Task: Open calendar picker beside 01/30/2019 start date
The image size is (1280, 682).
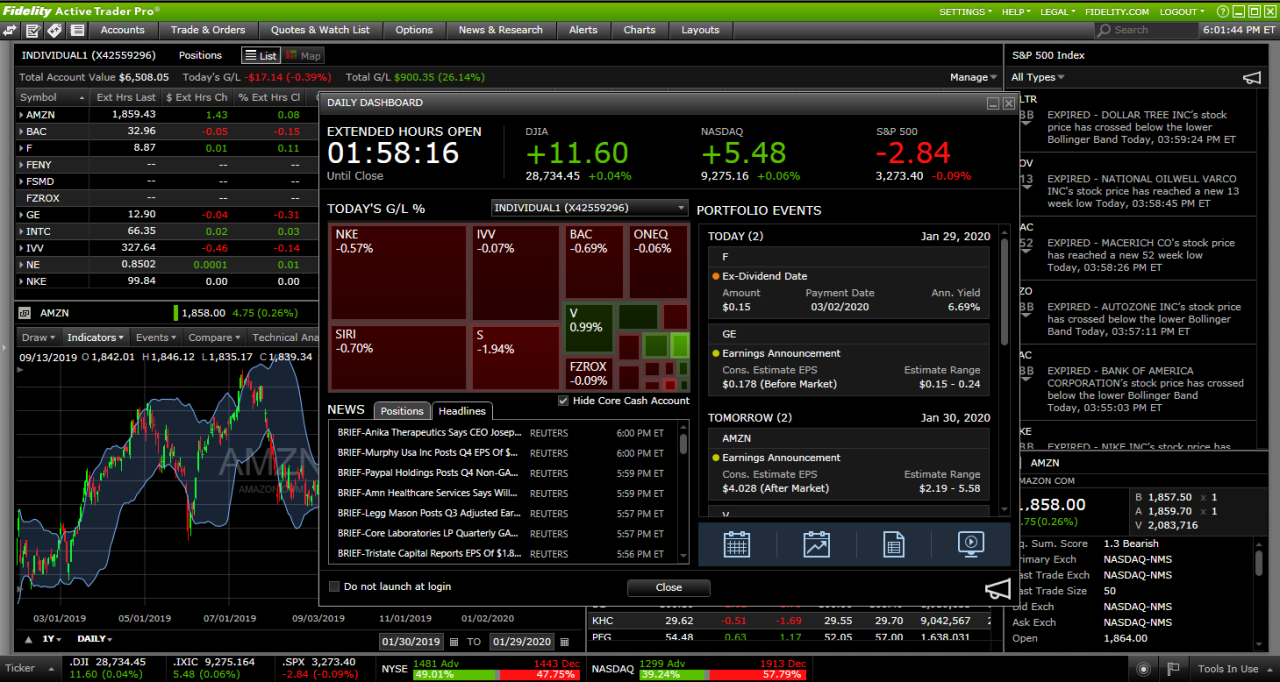Action: [454, 642]
